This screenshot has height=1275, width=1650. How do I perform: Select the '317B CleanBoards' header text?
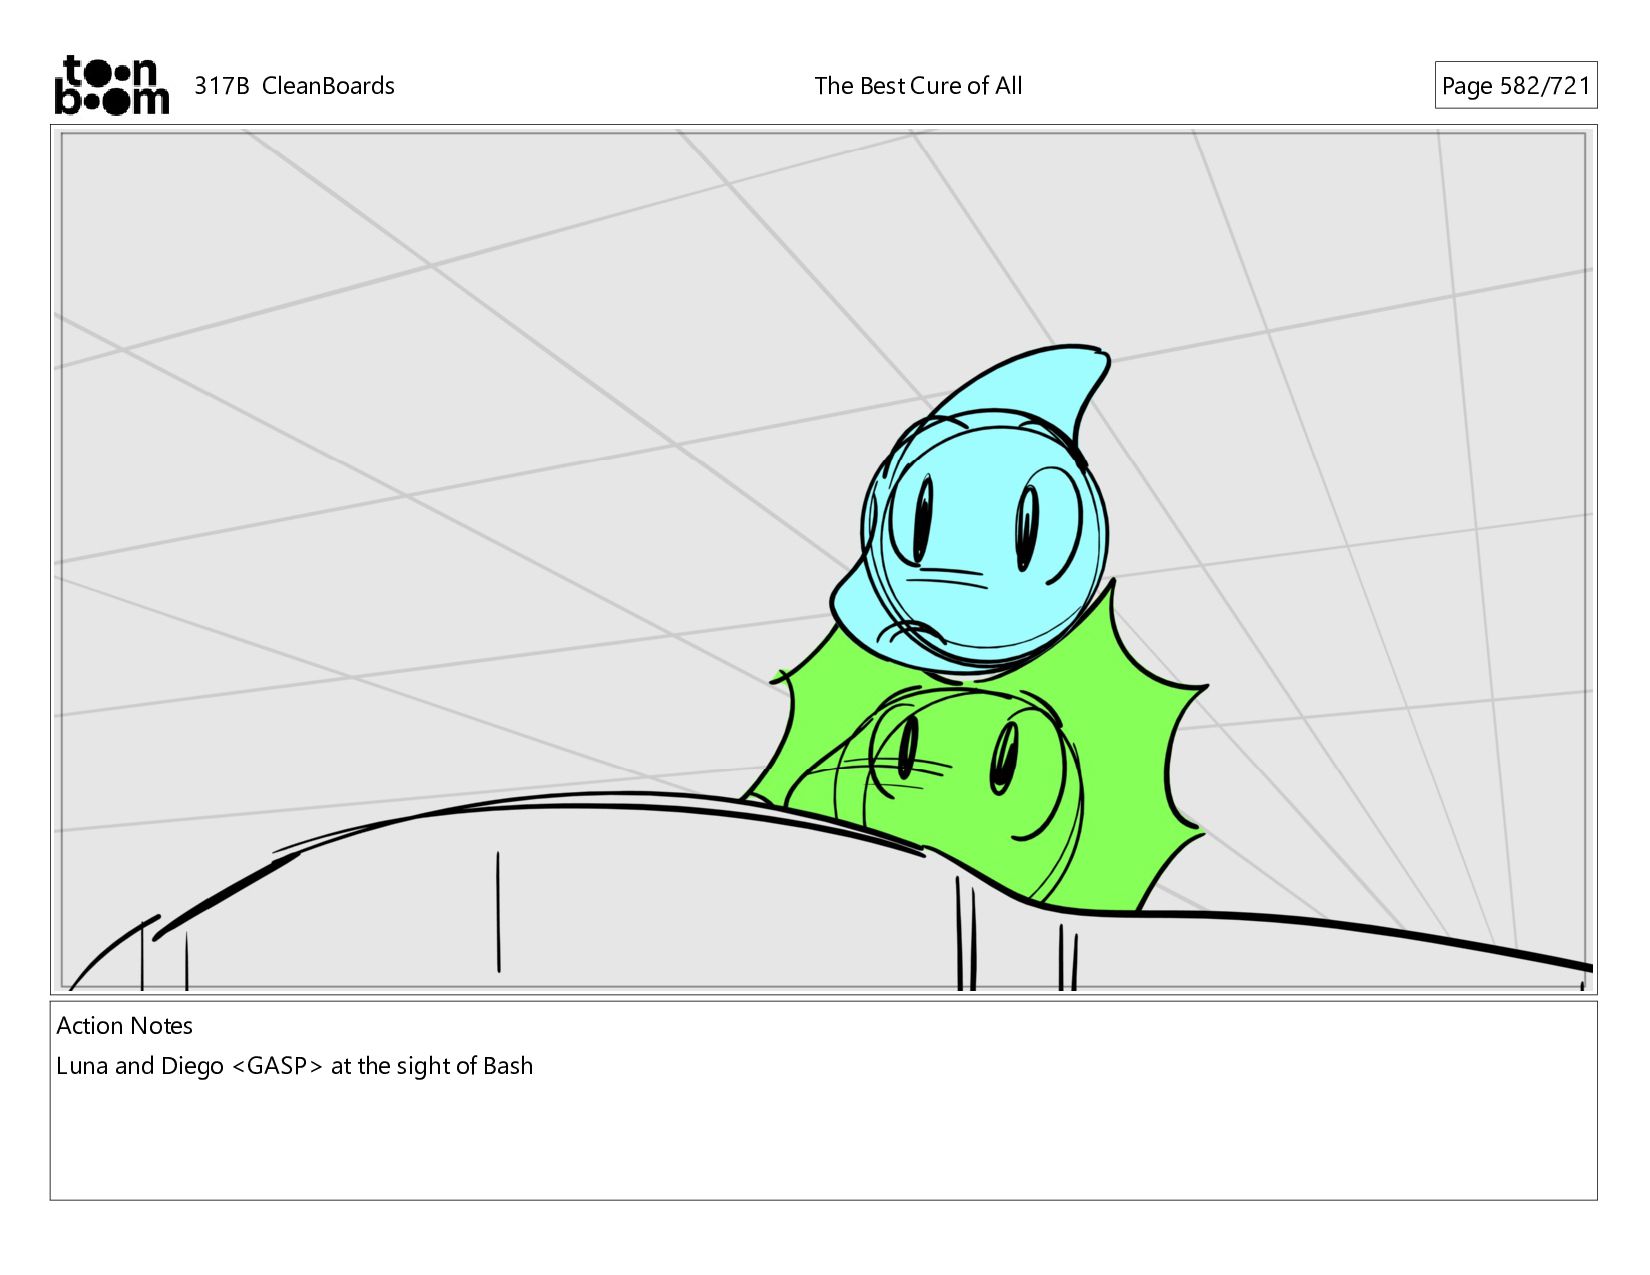click(294, 86)
